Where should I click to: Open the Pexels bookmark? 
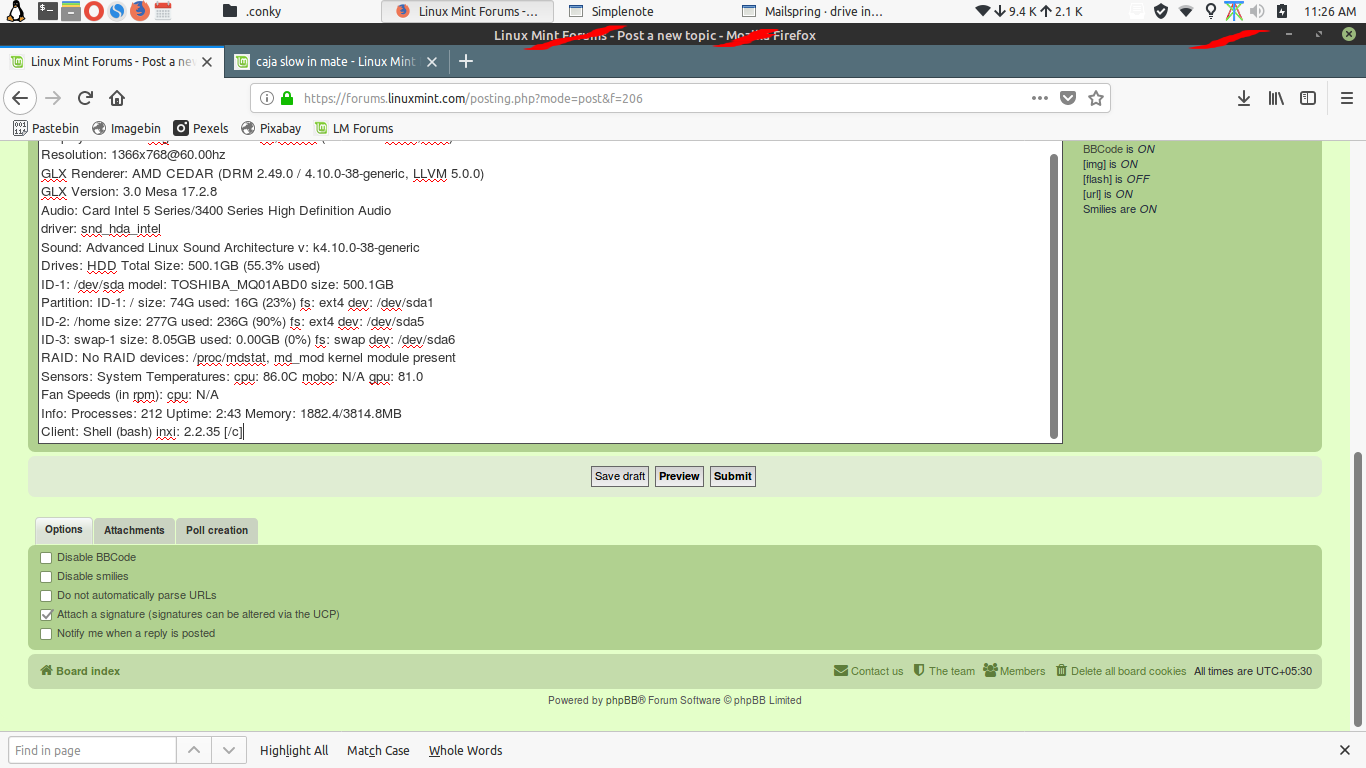[x=201, y=128]
